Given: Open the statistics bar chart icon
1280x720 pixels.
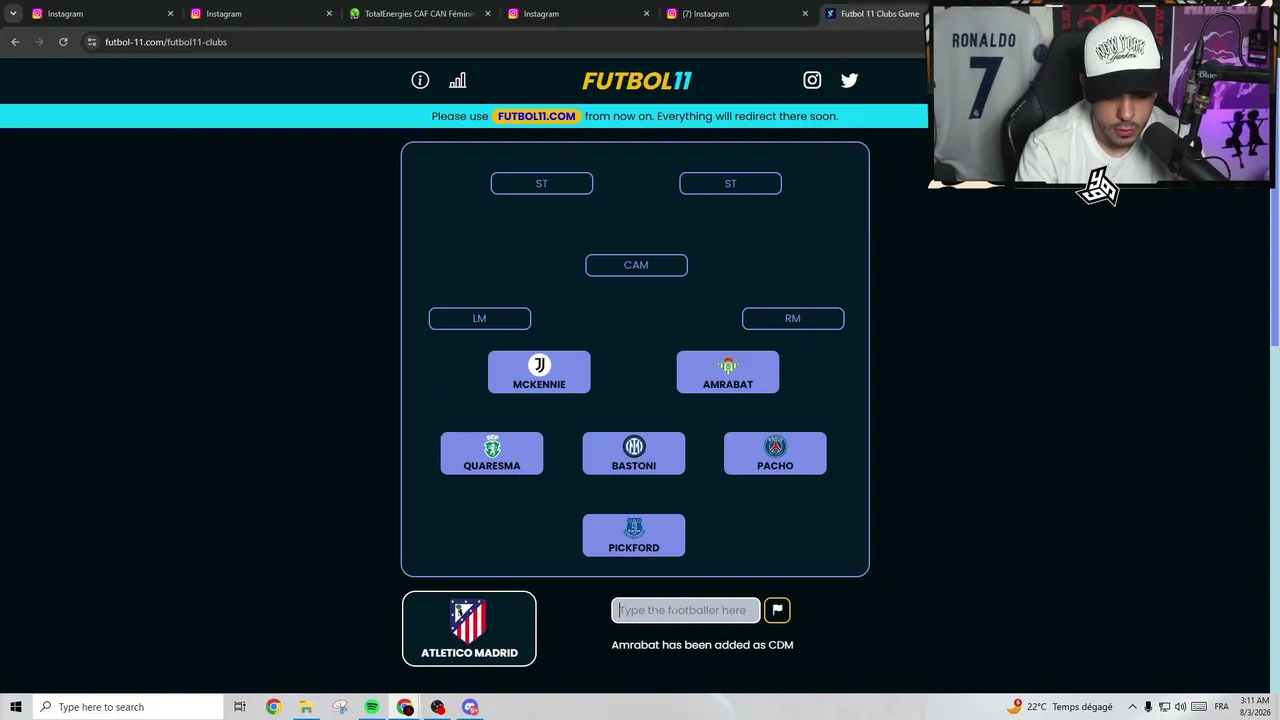Looking at the screenshot, I should click(457, 80).
